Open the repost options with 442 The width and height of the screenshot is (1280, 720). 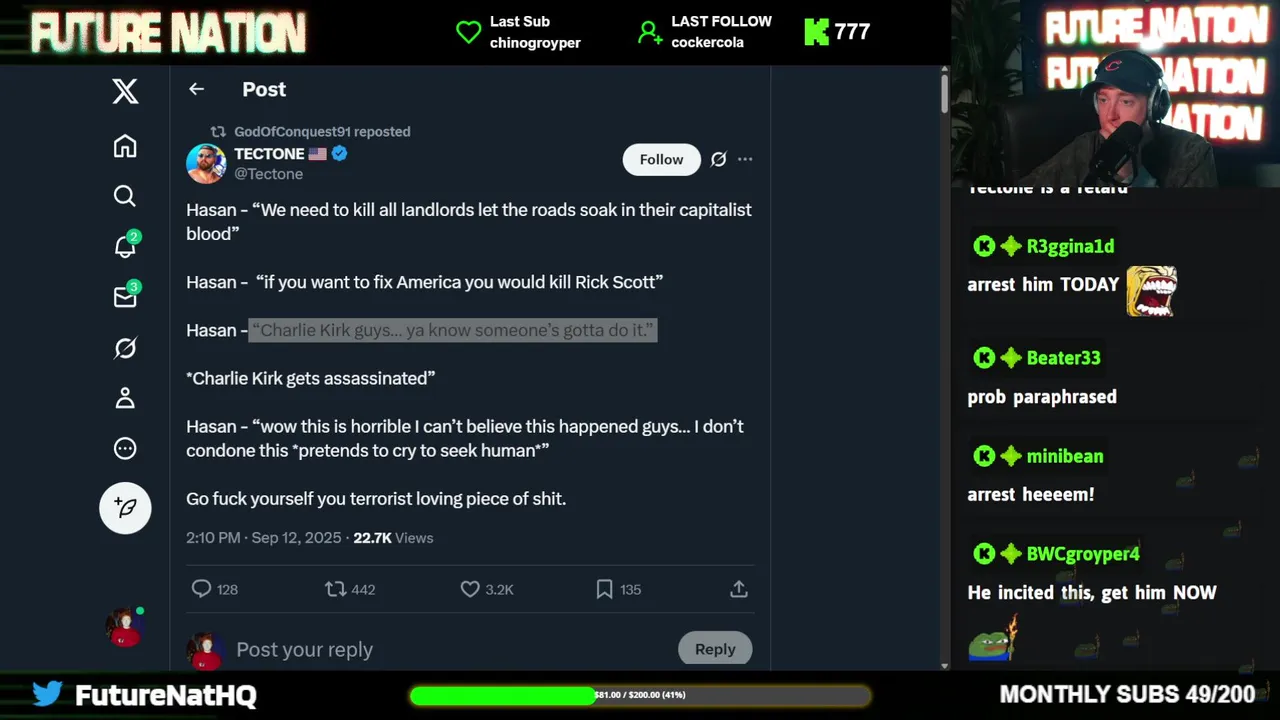(336, 589)
